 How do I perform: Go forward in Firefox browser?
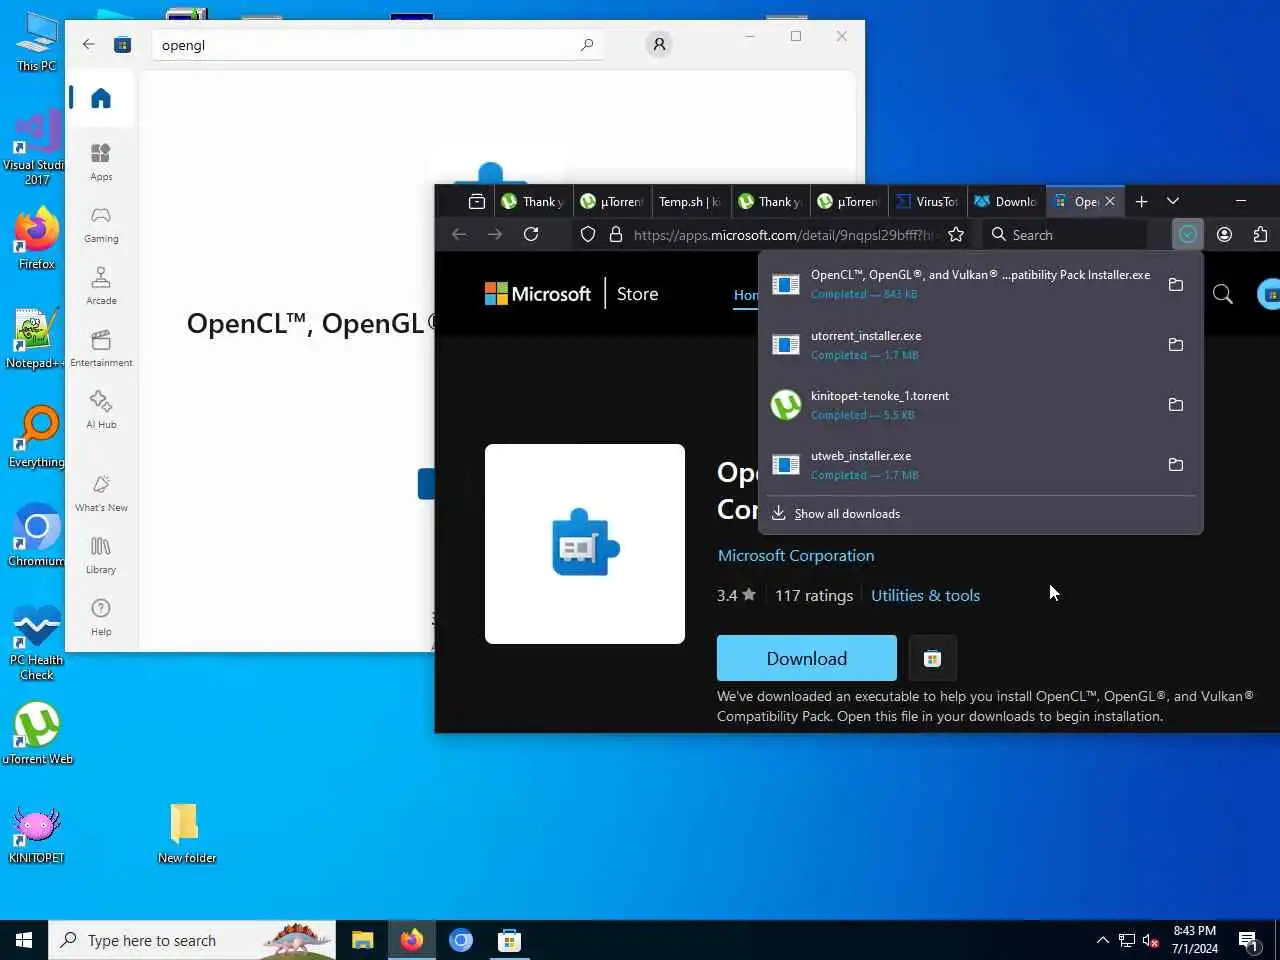[495, 234]
